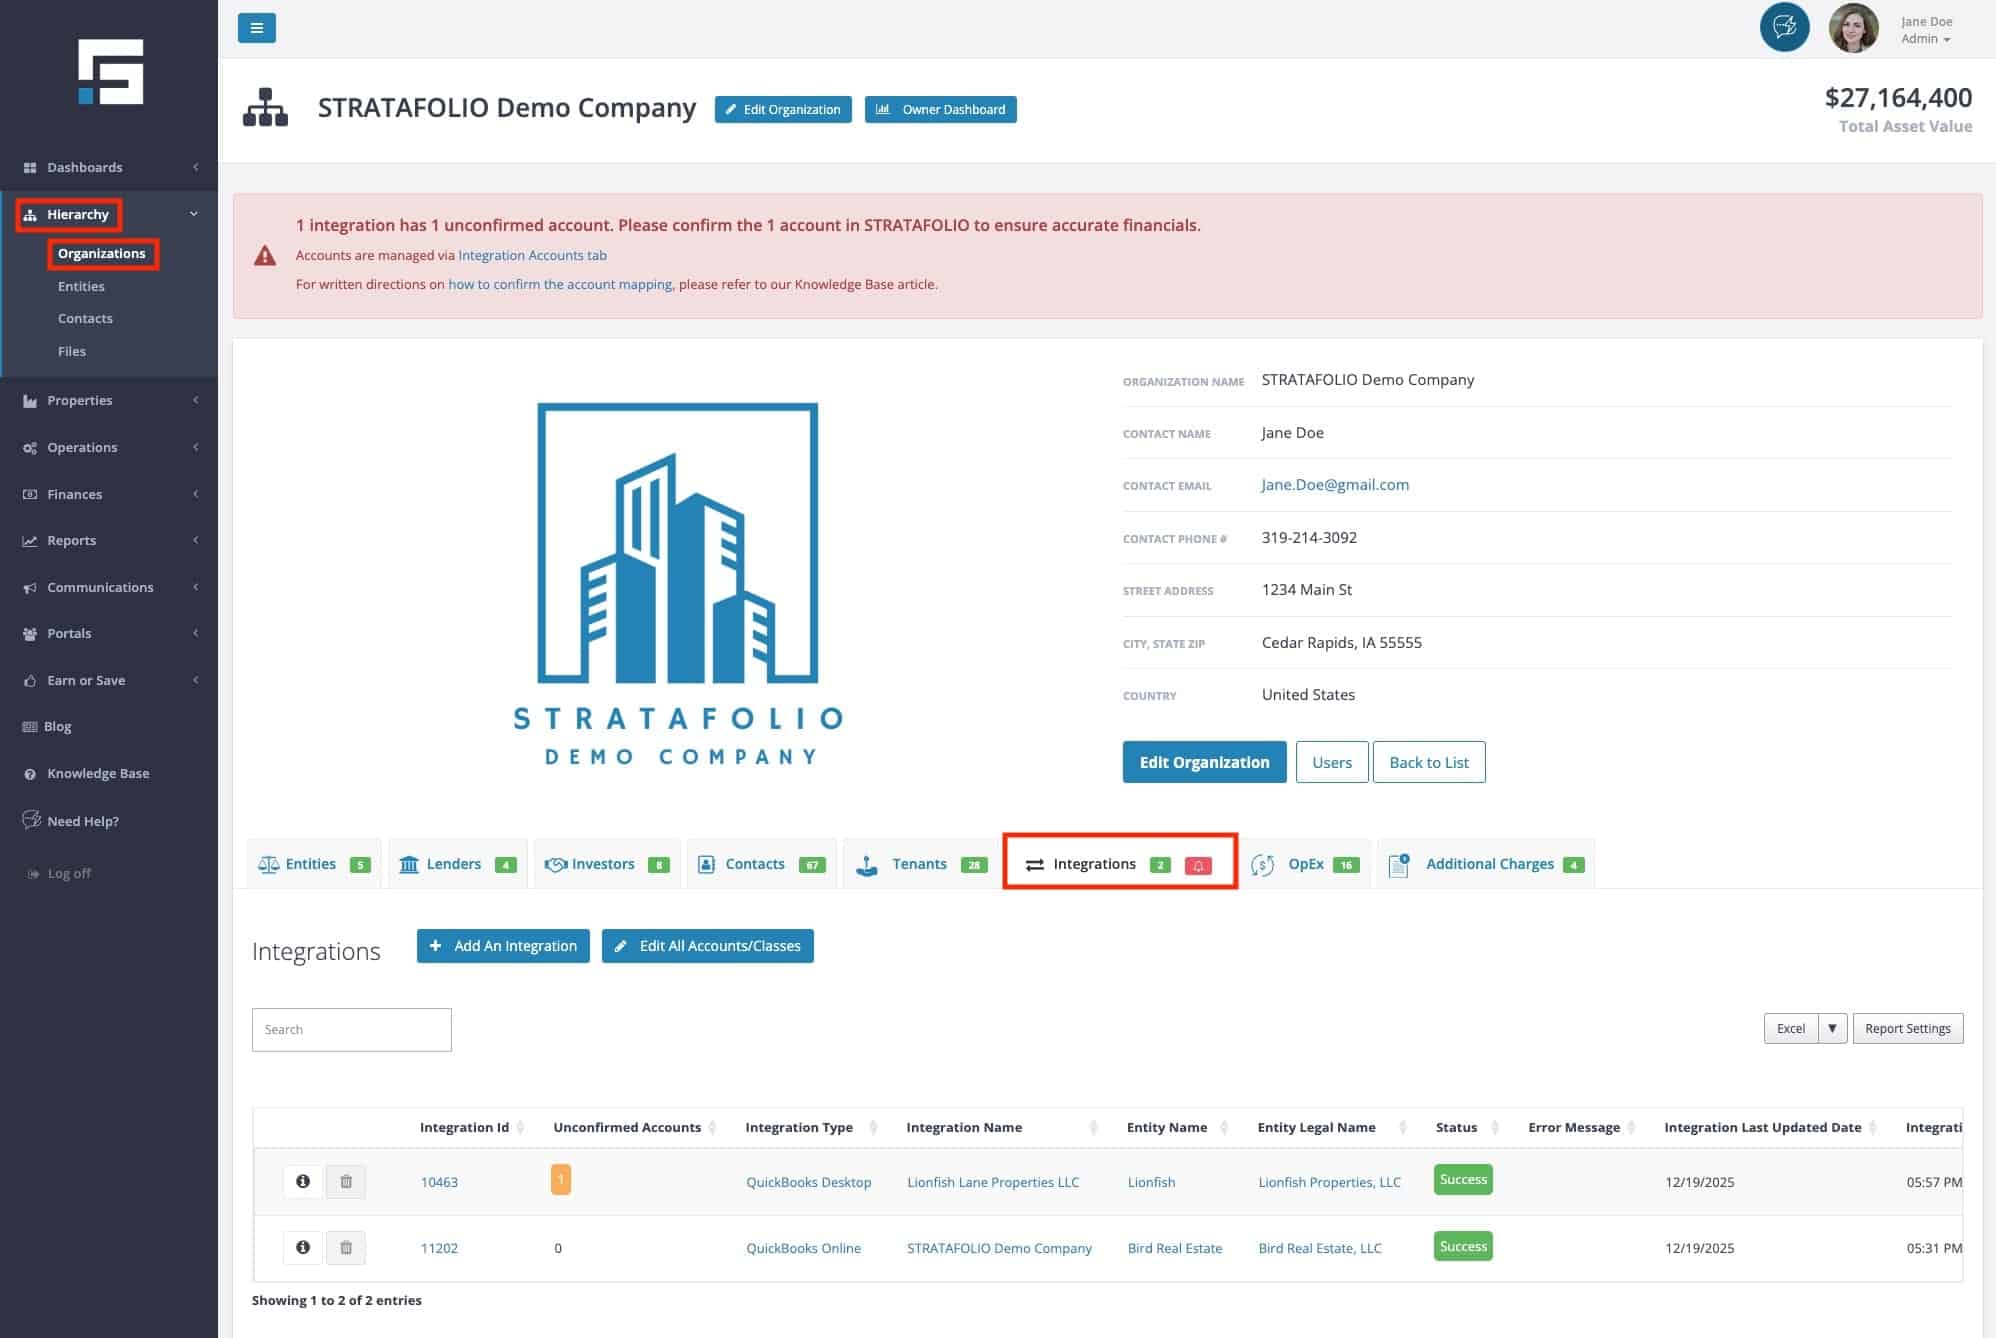1996x1338 pixels.
Task: Click the STRATAFOLIO logo in sidebar
Action: pos(110,72)
